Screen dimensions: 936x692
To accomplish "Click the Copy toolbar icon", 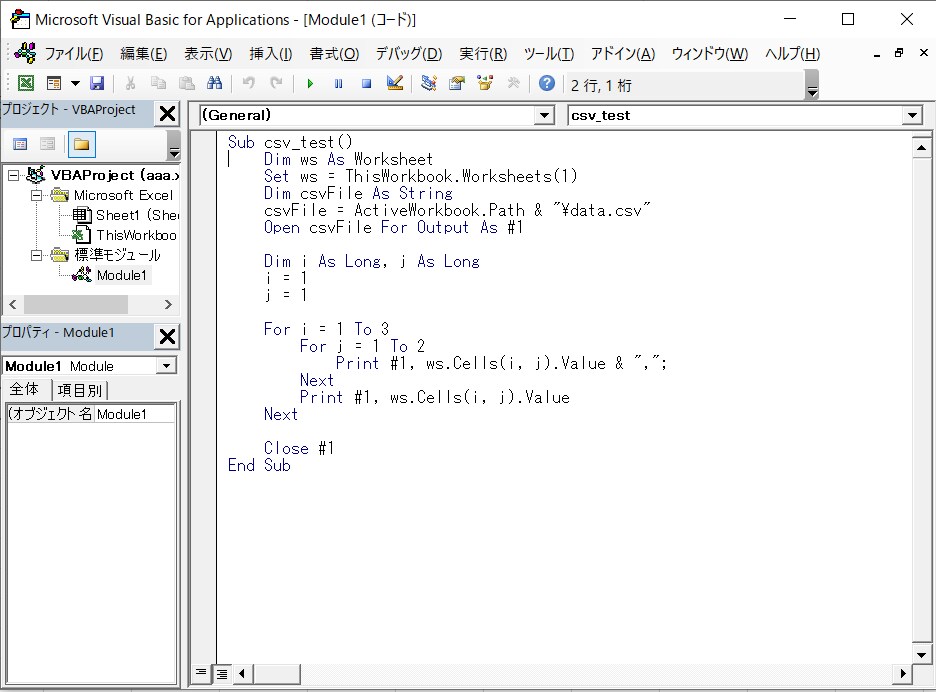I will (158, 84).
